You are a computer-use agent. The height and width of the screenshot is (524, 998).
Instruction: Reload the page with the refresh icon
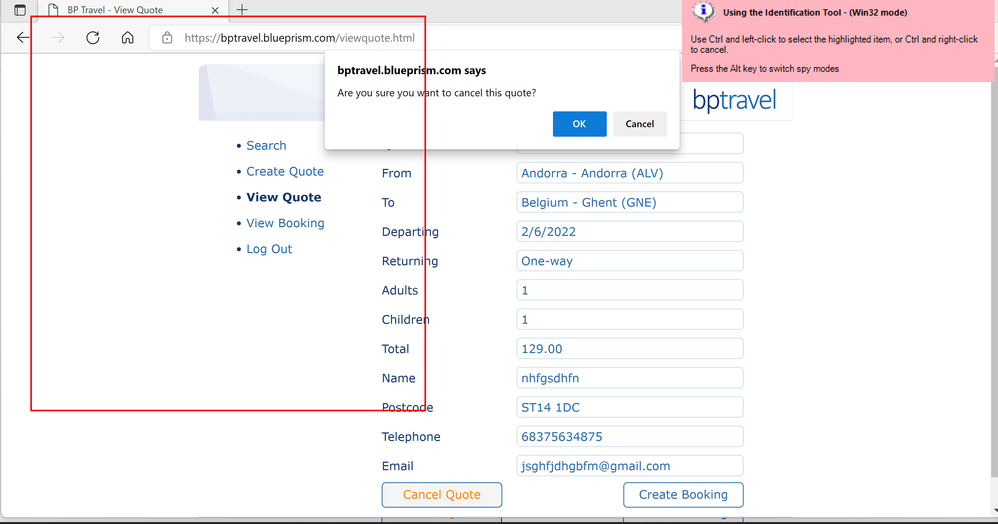[x=93, y=38]
